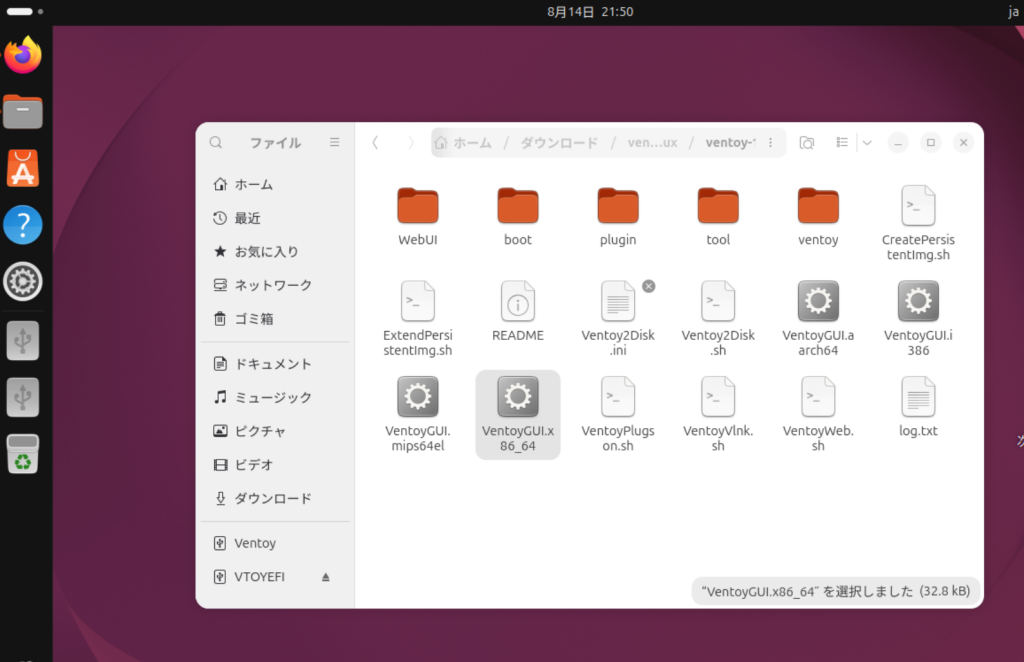
Task: Select the VentoyGUI.mips64el executable
Action: [x=418, y=414]
